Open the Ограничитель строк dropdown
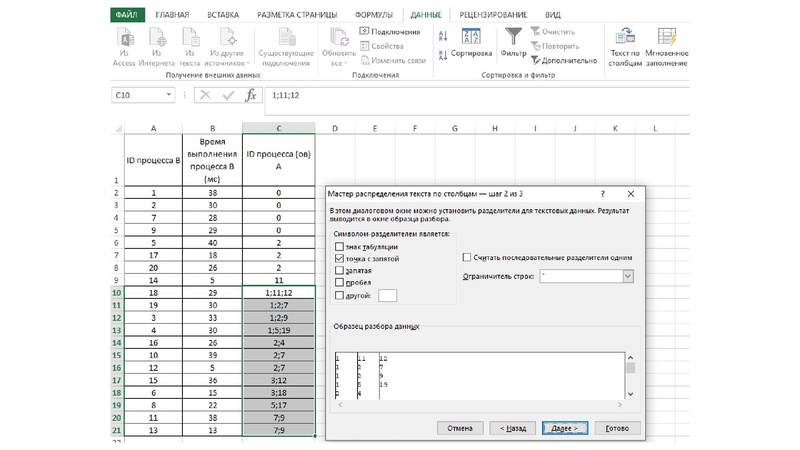 point(628,276)
